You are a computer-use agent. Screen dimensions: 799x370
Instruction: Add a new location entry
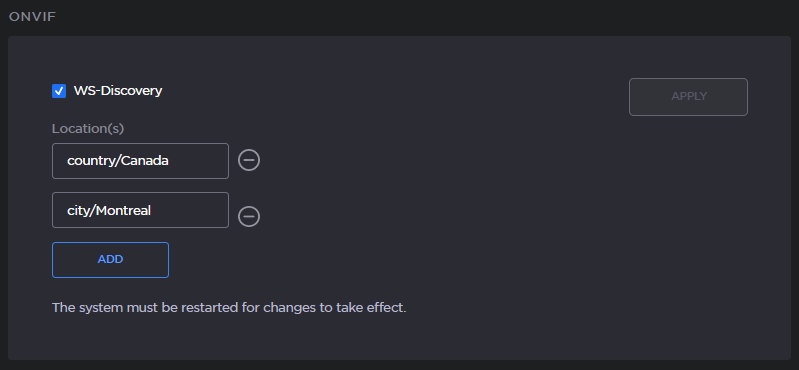click(x=110, y=260)
